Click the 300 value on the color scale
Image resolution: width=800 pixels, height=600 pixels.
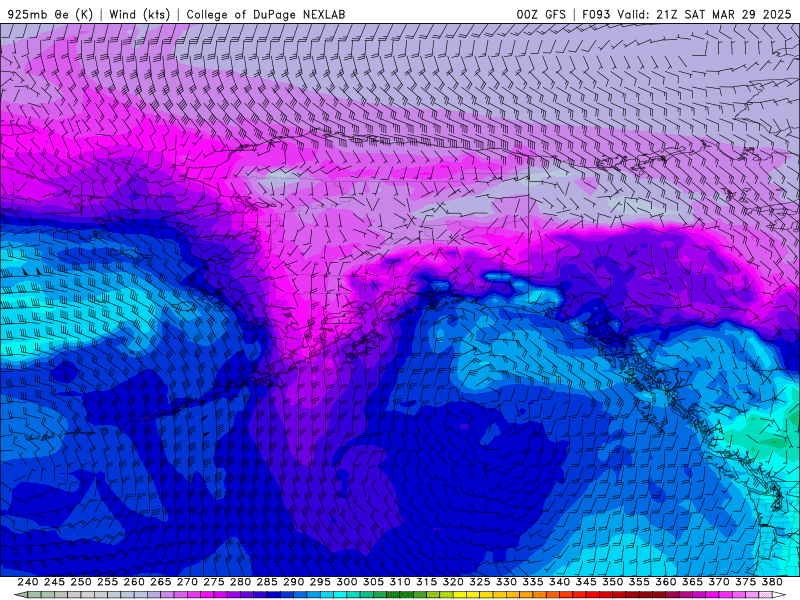(346, 582)
